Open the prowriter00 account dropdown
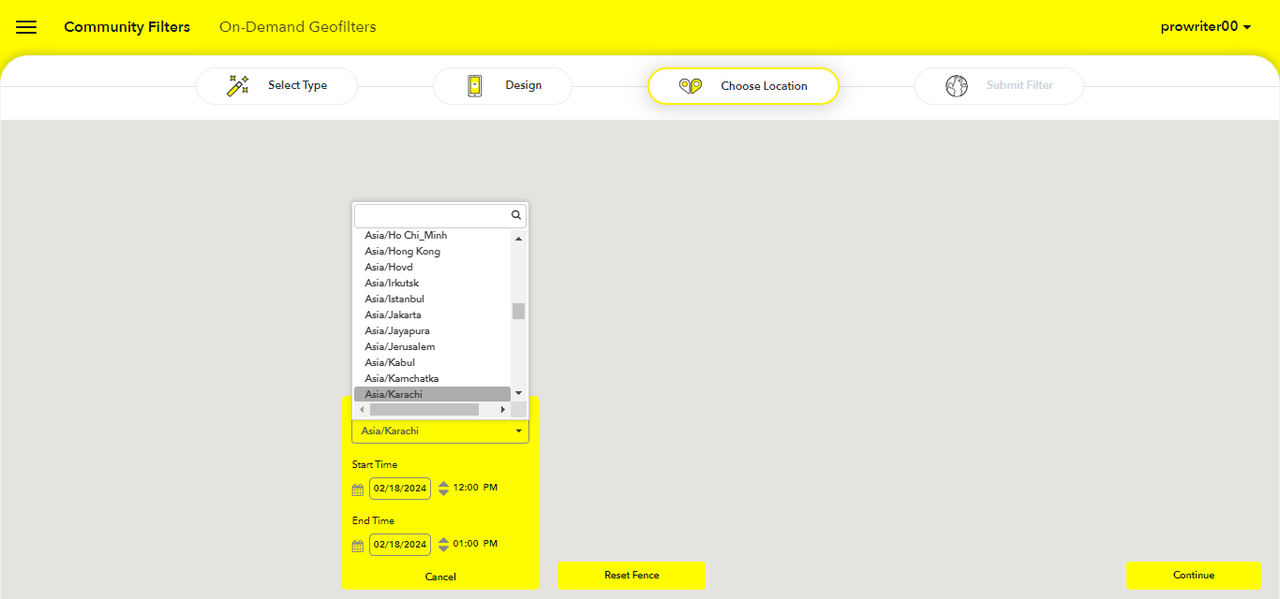Screen dimensions: 1280x599 [x=1206, y=27]
